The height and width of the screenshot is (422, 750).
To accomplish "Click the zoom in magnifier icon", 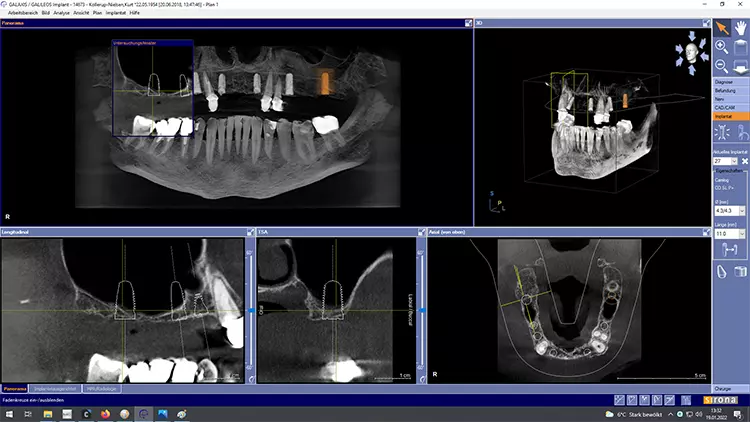I will (x=722, y=47).
